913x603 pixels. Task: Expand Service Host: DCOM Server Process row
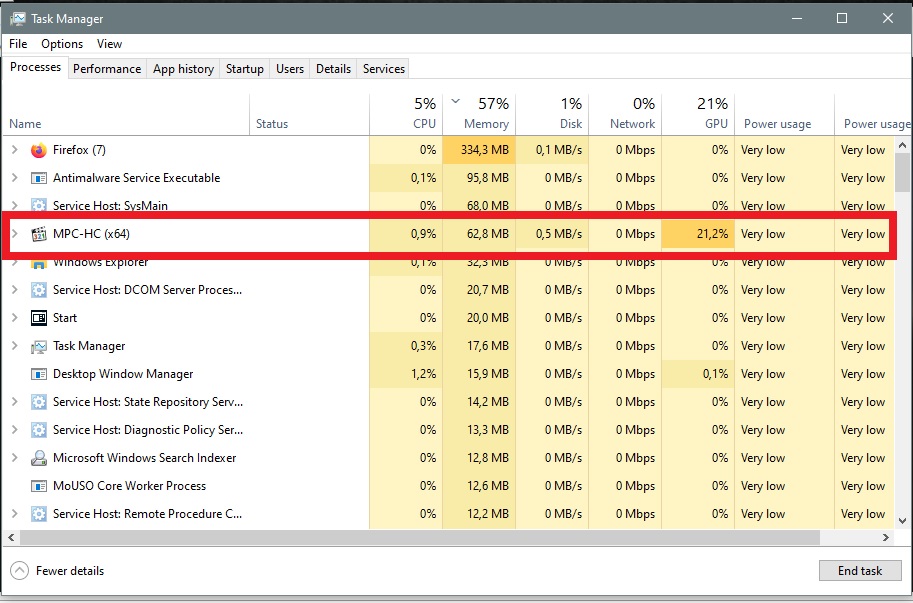pos(15,290)
